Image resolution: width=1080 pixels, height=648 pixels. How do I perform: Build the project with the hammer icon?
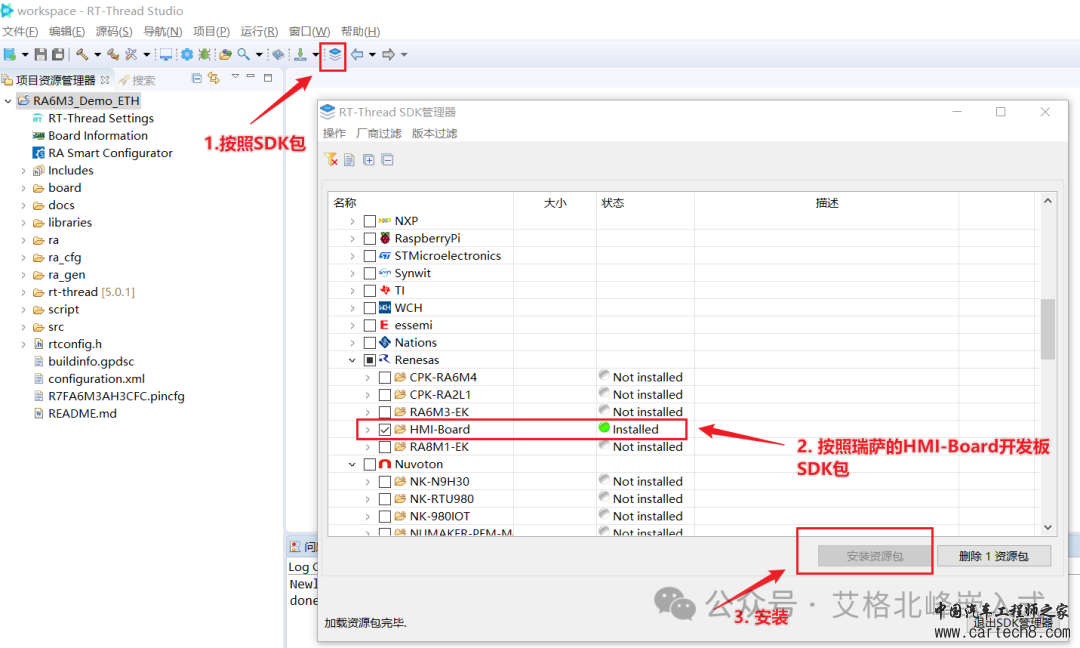coord(82,54)
